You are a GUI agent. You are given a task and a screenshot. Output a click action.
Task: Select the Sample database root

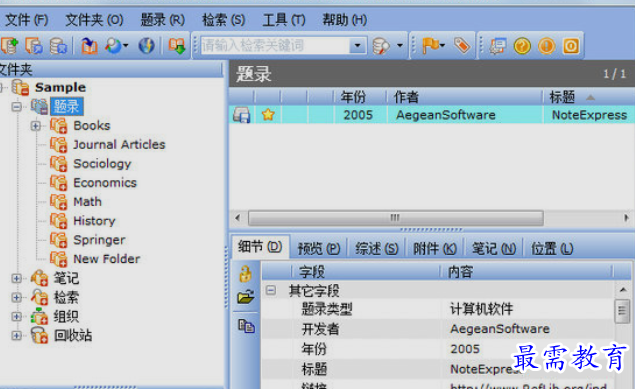[60, 87]
